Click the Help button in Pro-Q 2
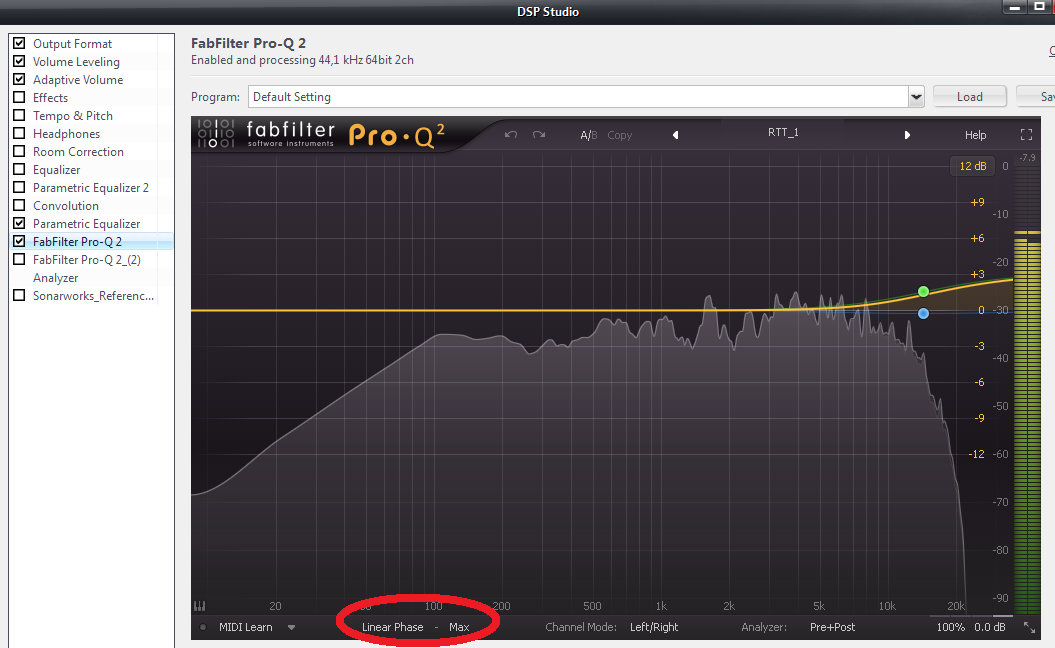The image size is (1055, 648). point(976,135)
